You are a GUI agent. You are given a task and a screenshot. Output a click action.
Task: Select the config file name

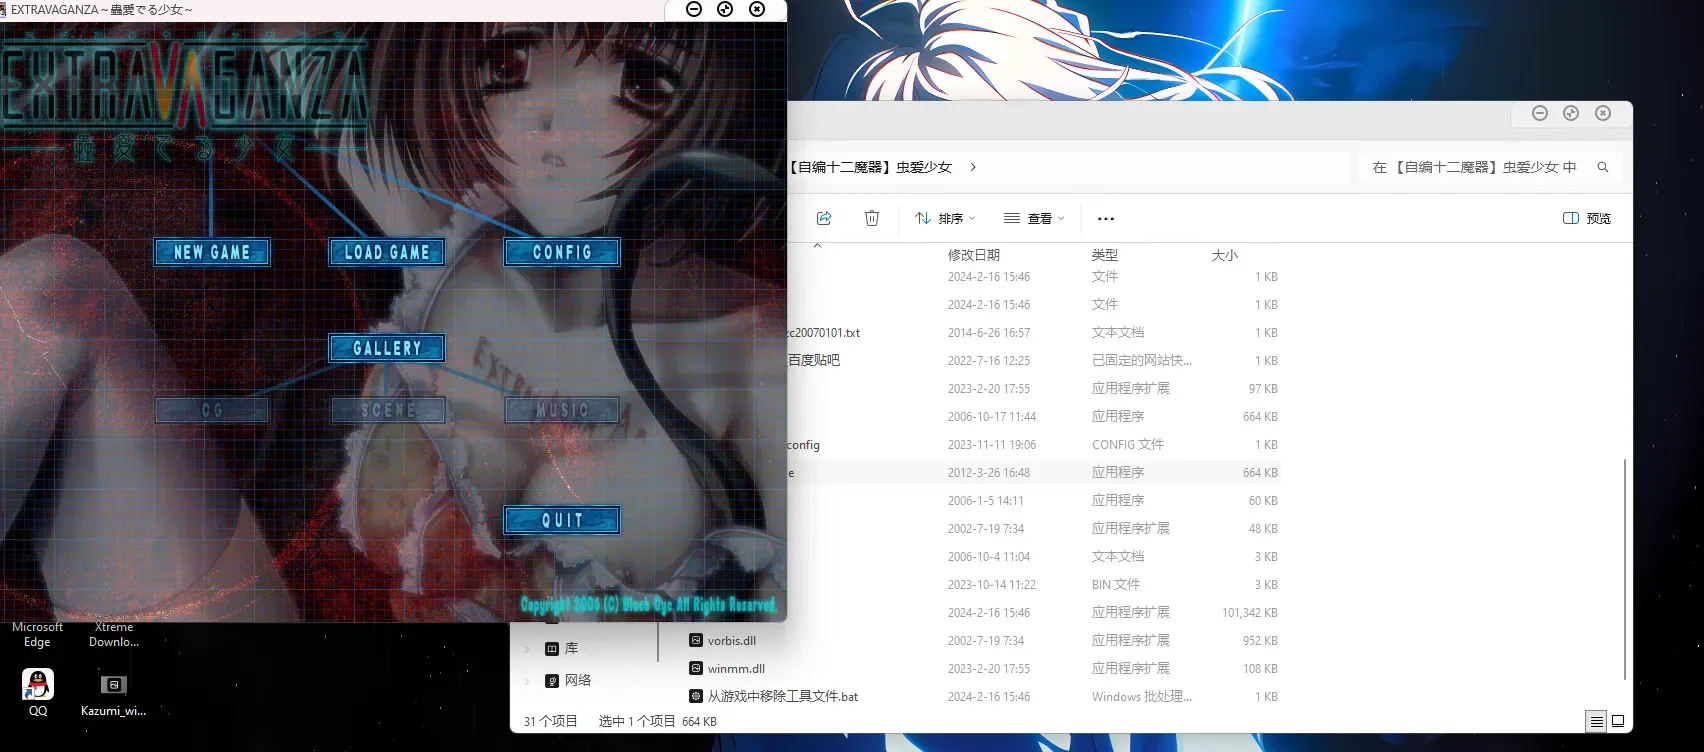click(804, 445)
